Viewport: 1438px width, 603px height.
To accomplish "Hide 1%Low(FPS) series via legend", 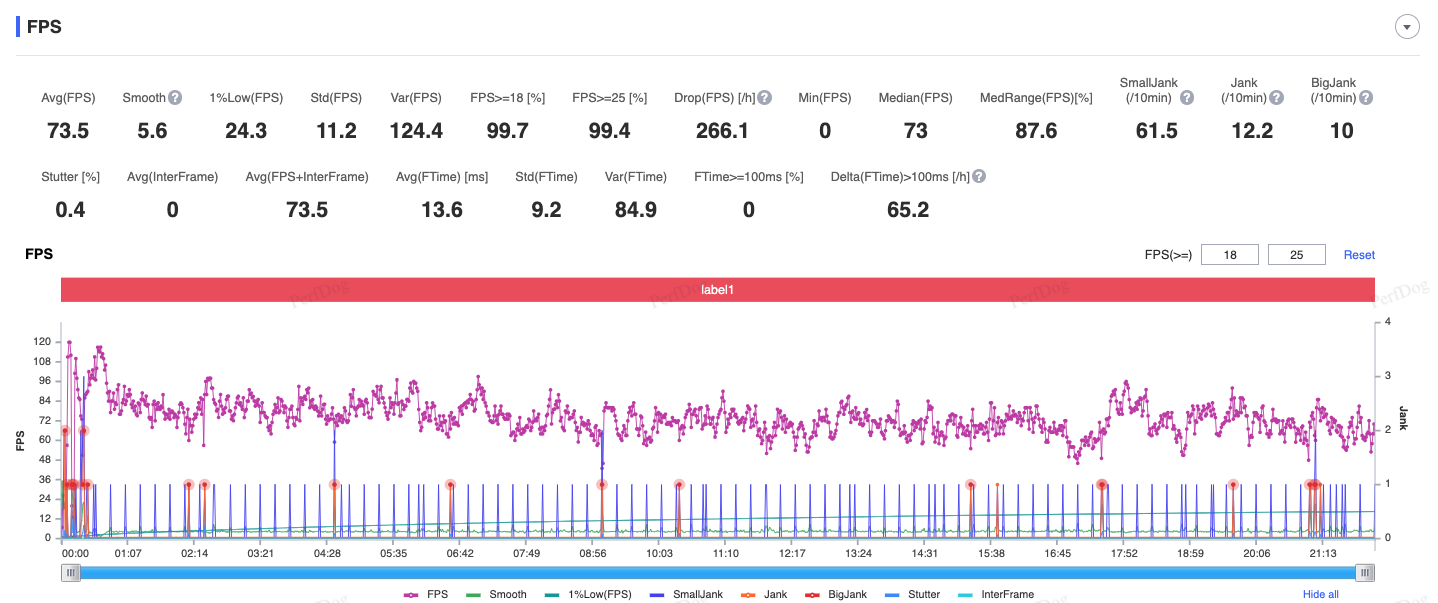I will coord(588,594).
